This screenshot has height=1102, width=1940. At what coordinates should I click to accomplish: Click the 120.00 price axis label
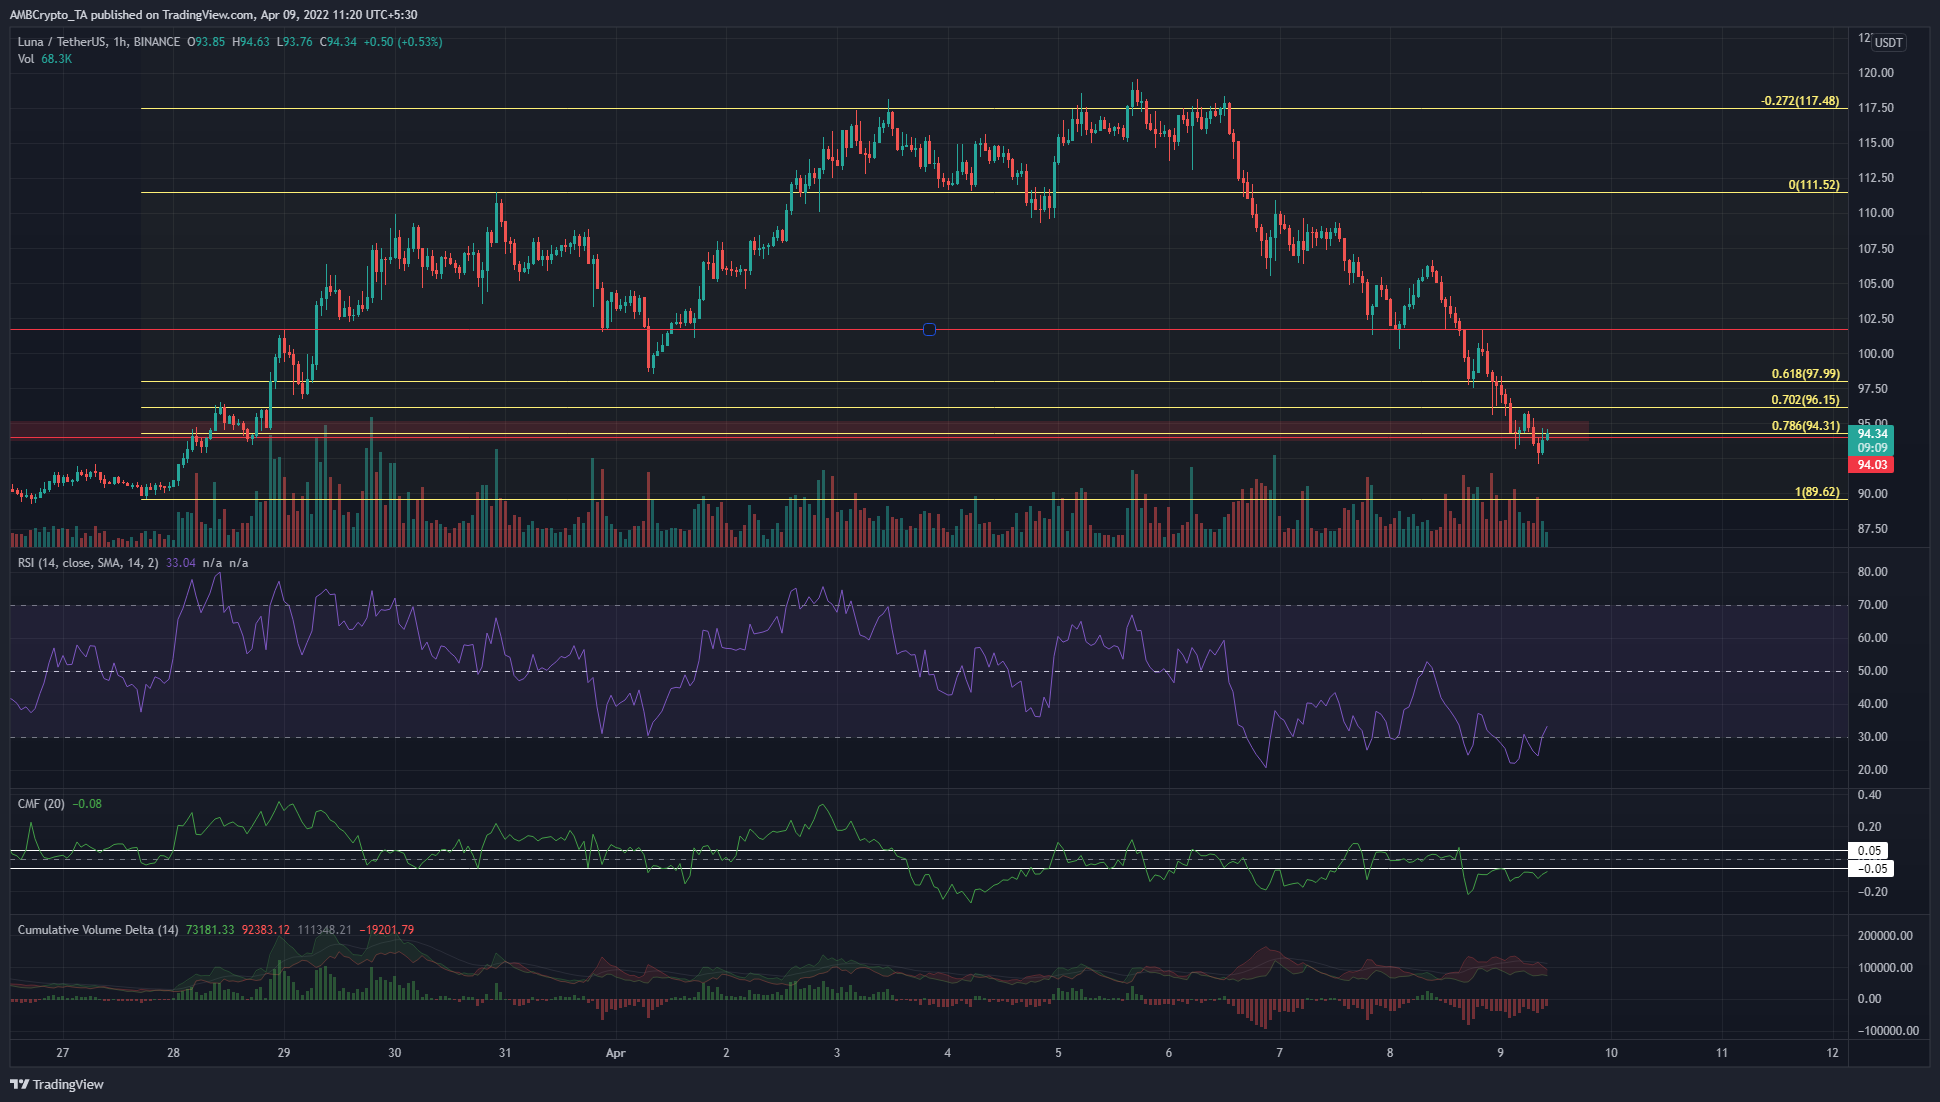point(1876,73)
